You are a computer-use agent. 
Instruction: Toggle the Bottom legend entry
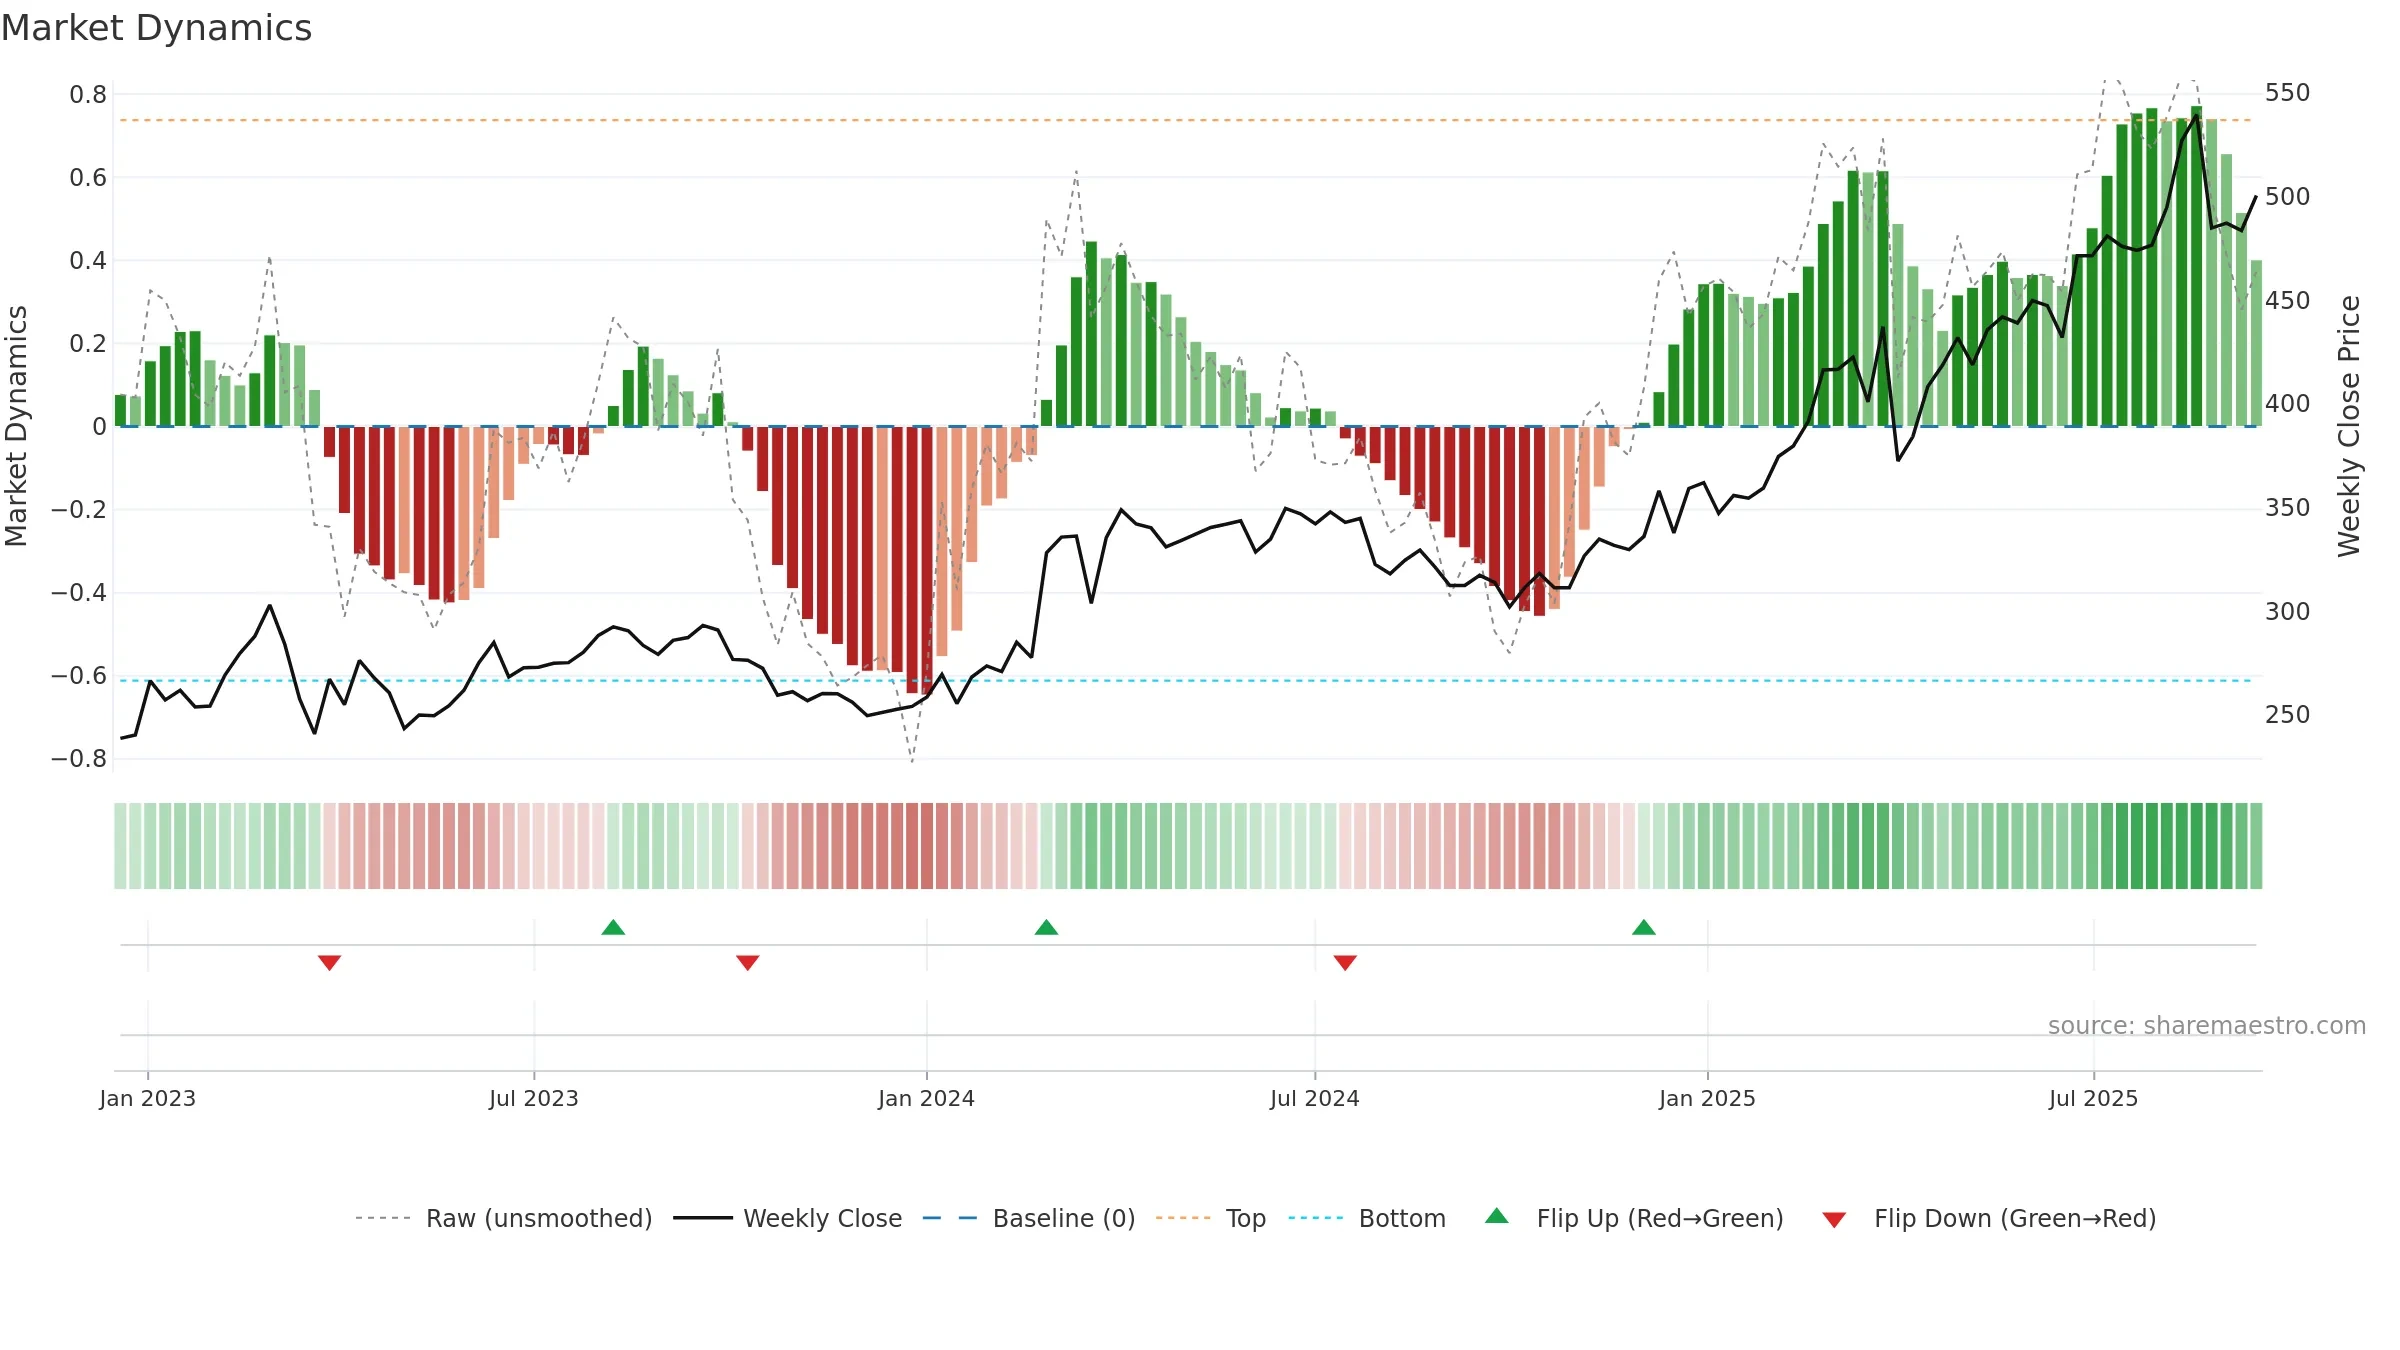coord(1366,1218)
